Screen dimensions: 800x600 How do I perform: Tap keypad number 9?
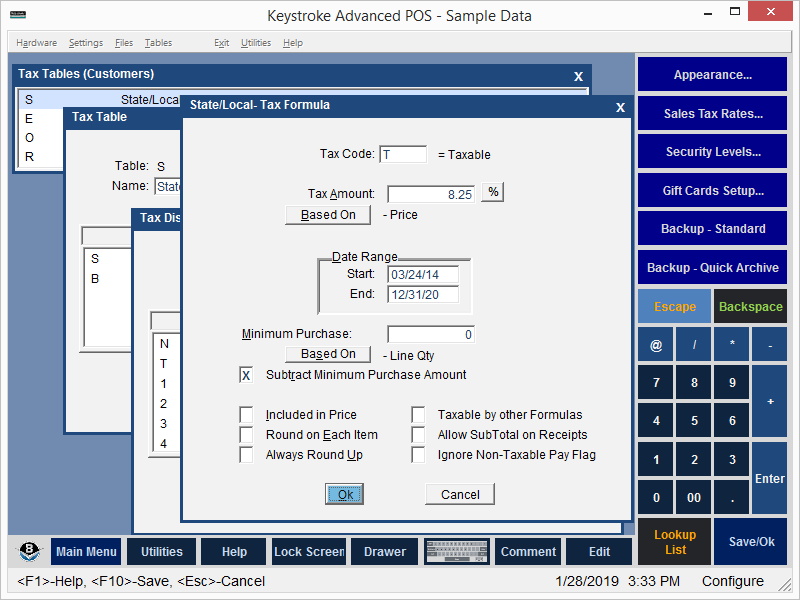point(732,383)
